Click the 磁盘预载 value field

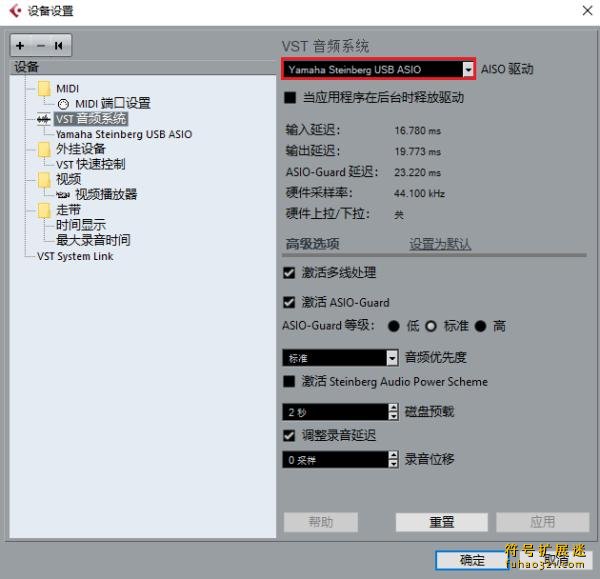(335, 412)
